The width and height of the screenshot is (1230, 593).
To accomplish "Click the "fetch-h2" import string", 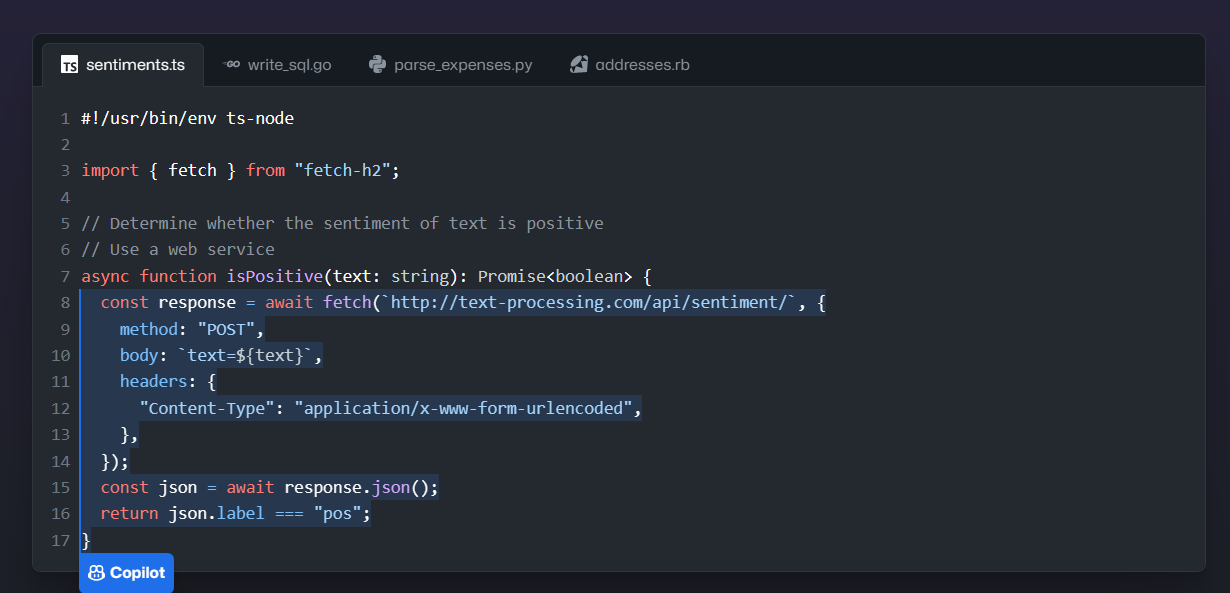I will tap(342, 171).
